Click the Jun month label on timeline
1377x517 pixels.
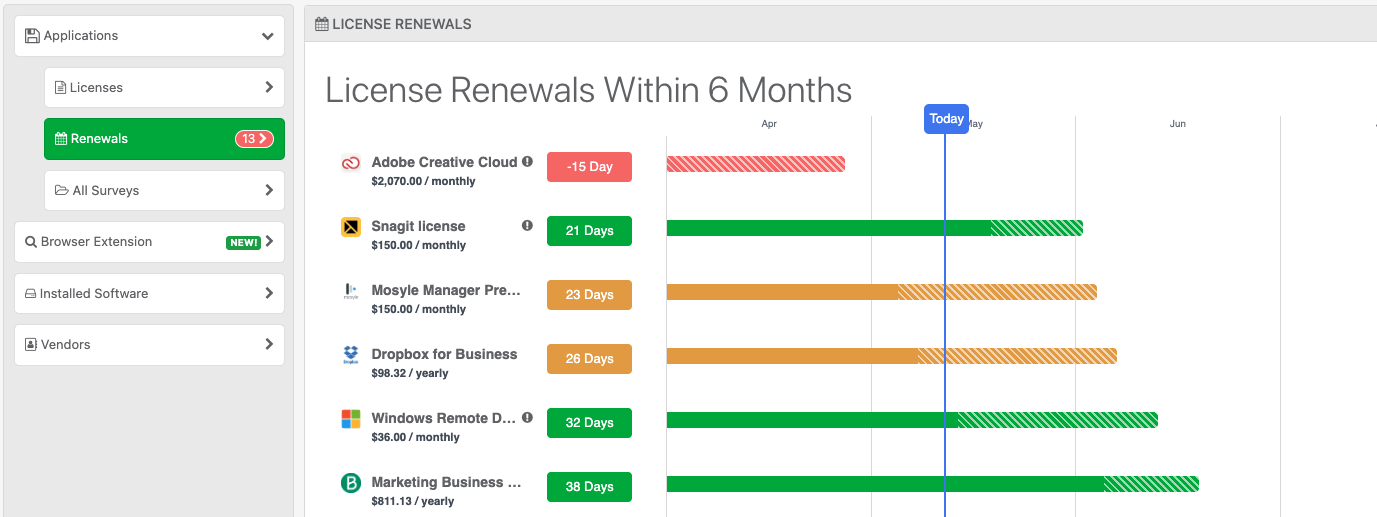tap(1178, 124)
